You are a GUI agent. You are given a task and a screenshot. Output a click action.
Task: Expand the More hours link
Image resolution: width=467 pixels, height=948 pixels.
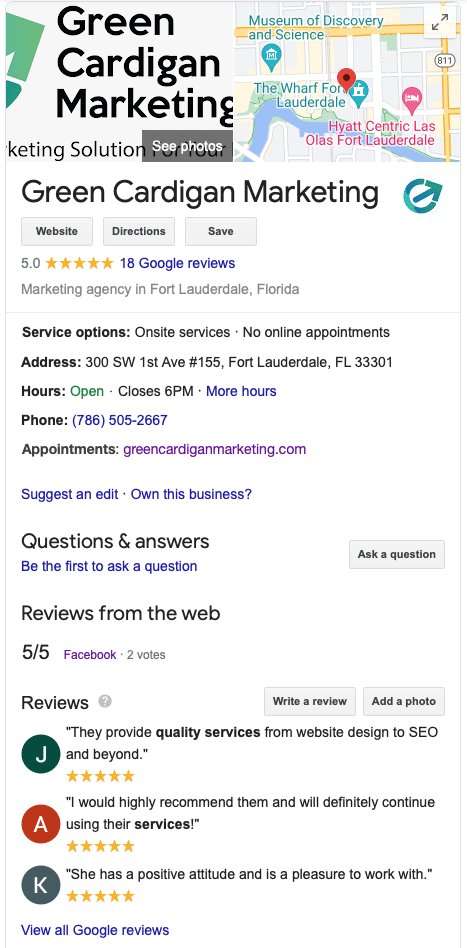point(241,391)
